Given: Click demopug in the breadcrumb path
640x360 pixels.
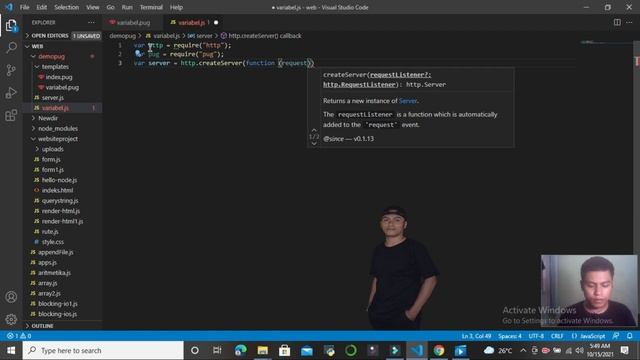Looking at the screenshot, I should [x=122, y=36].
